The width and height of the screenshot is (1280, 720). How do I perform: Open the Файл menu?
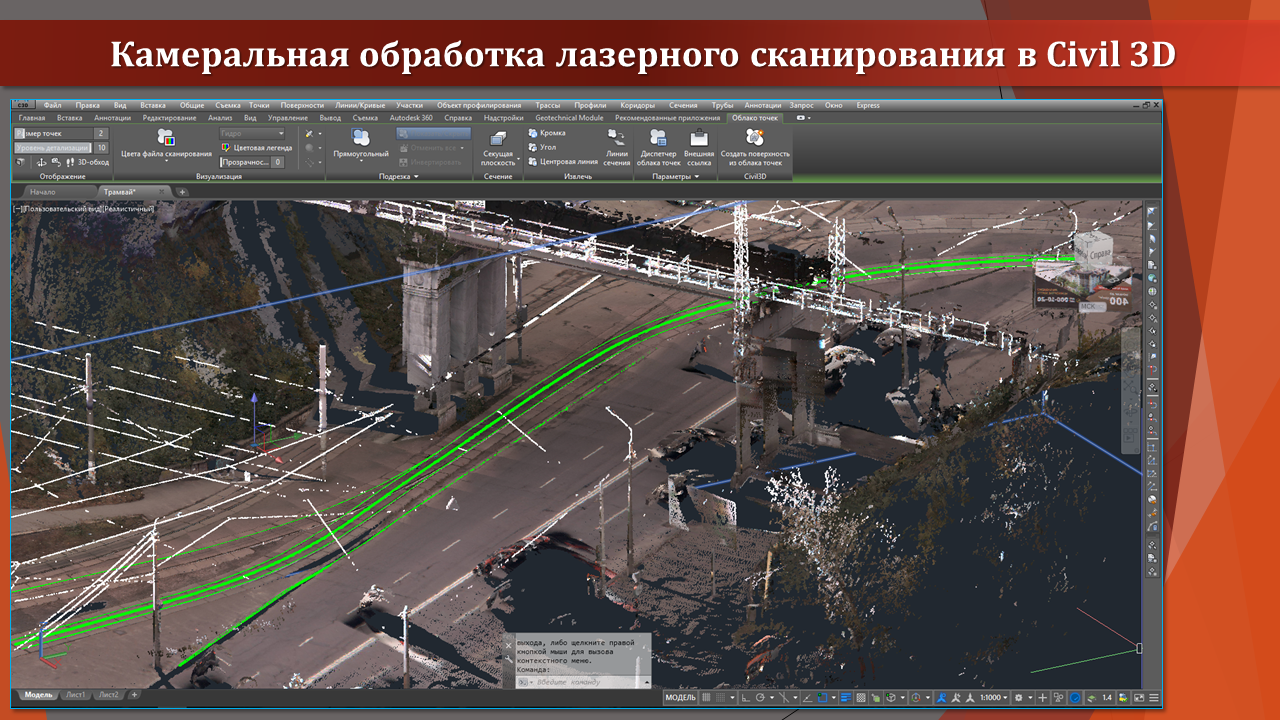point(52,105)
